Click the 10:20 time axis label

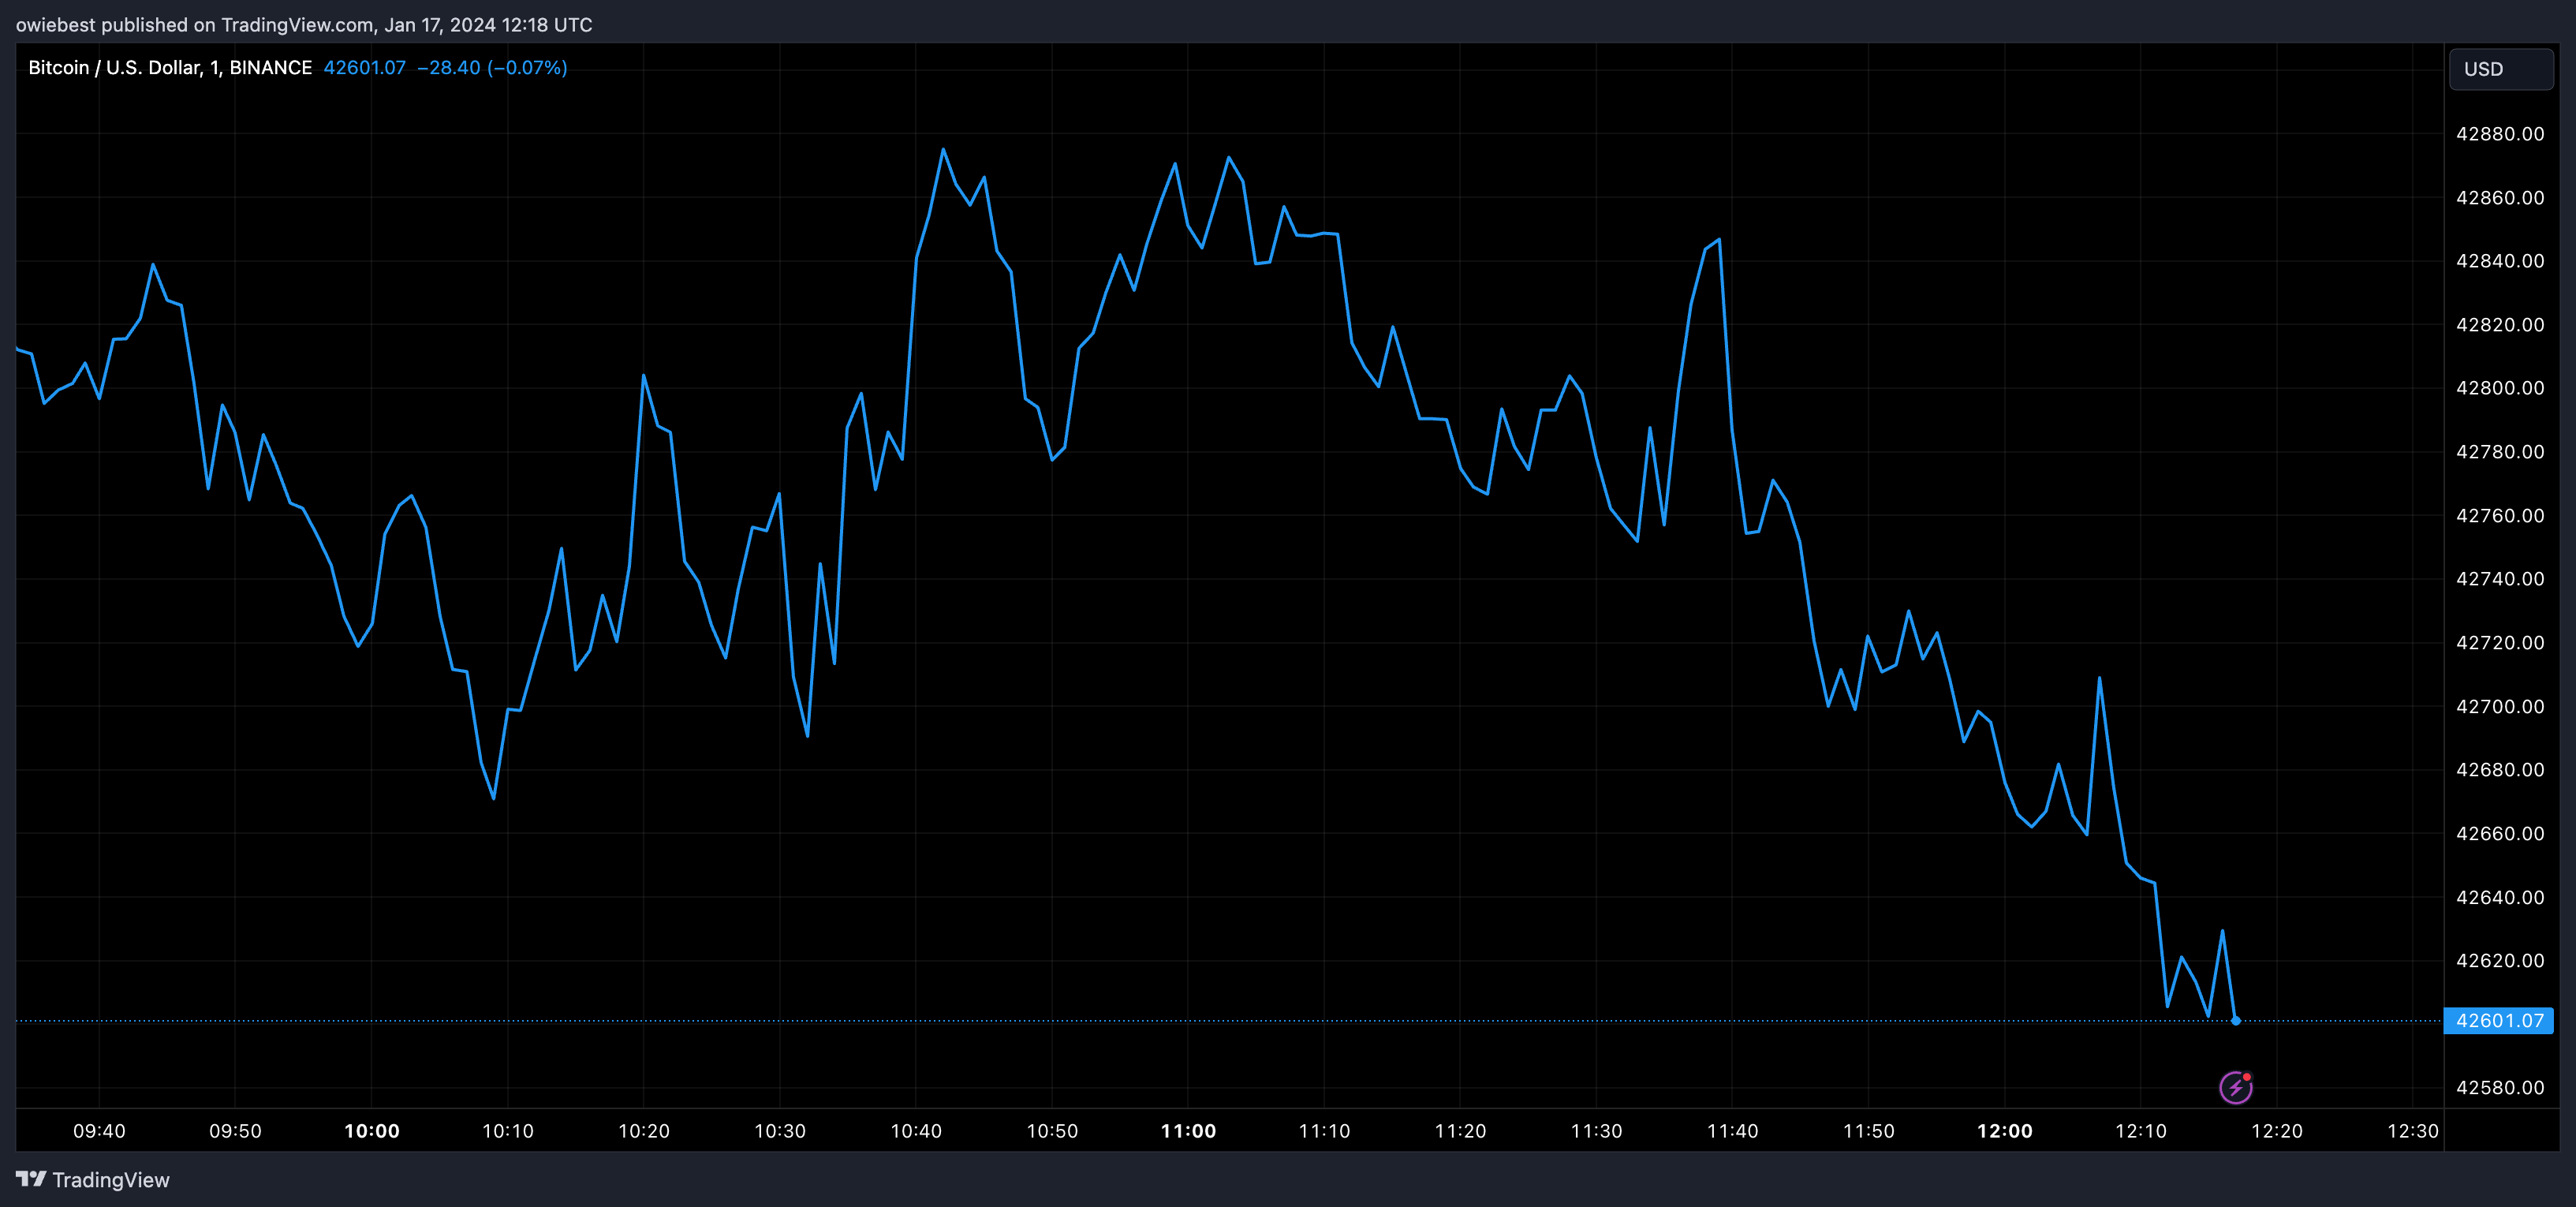(644, 1131)
